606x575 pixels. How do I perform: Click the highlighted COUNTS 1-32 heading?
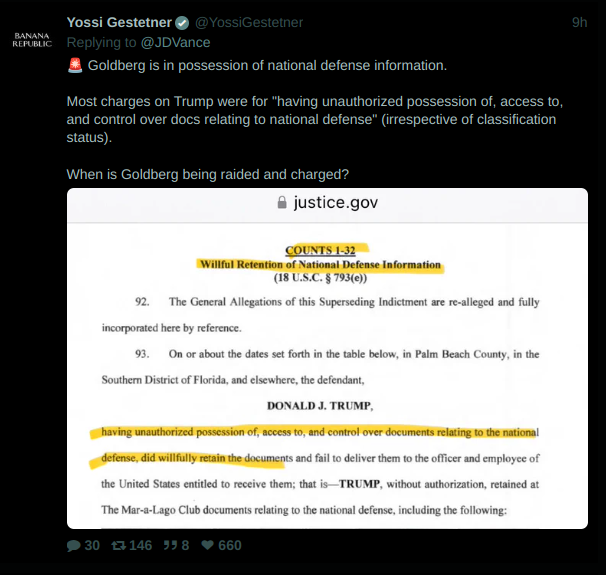pyautogui.click(x=320, y=250)
